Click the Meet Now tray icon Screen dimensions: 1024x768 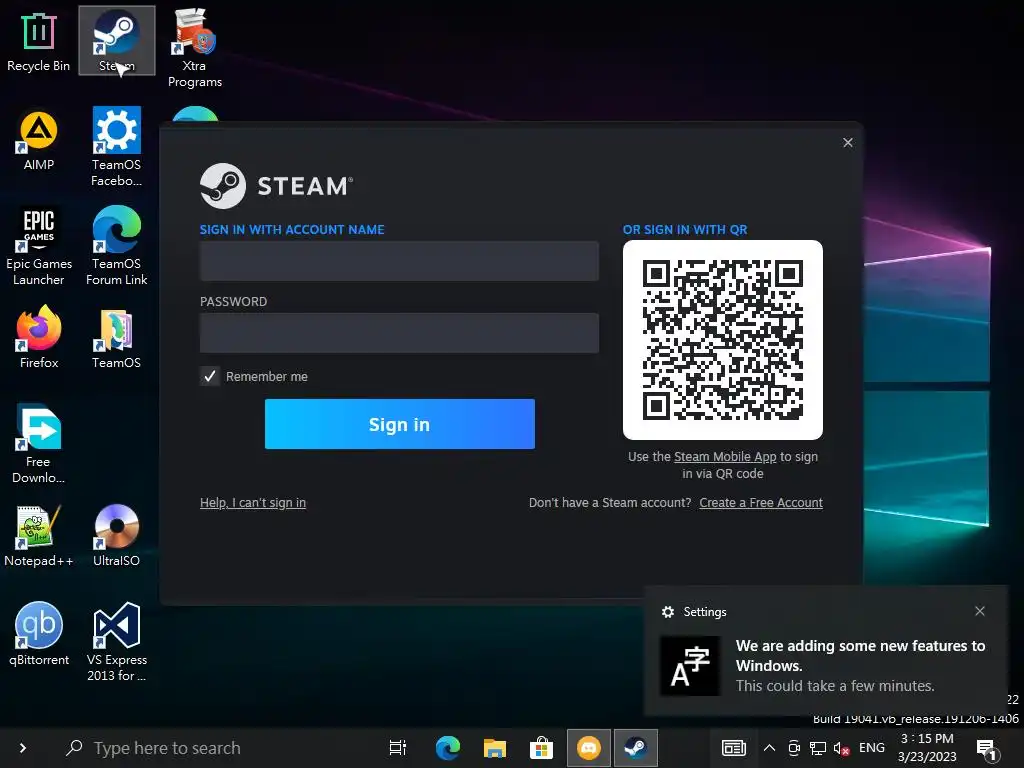[794, 748]
